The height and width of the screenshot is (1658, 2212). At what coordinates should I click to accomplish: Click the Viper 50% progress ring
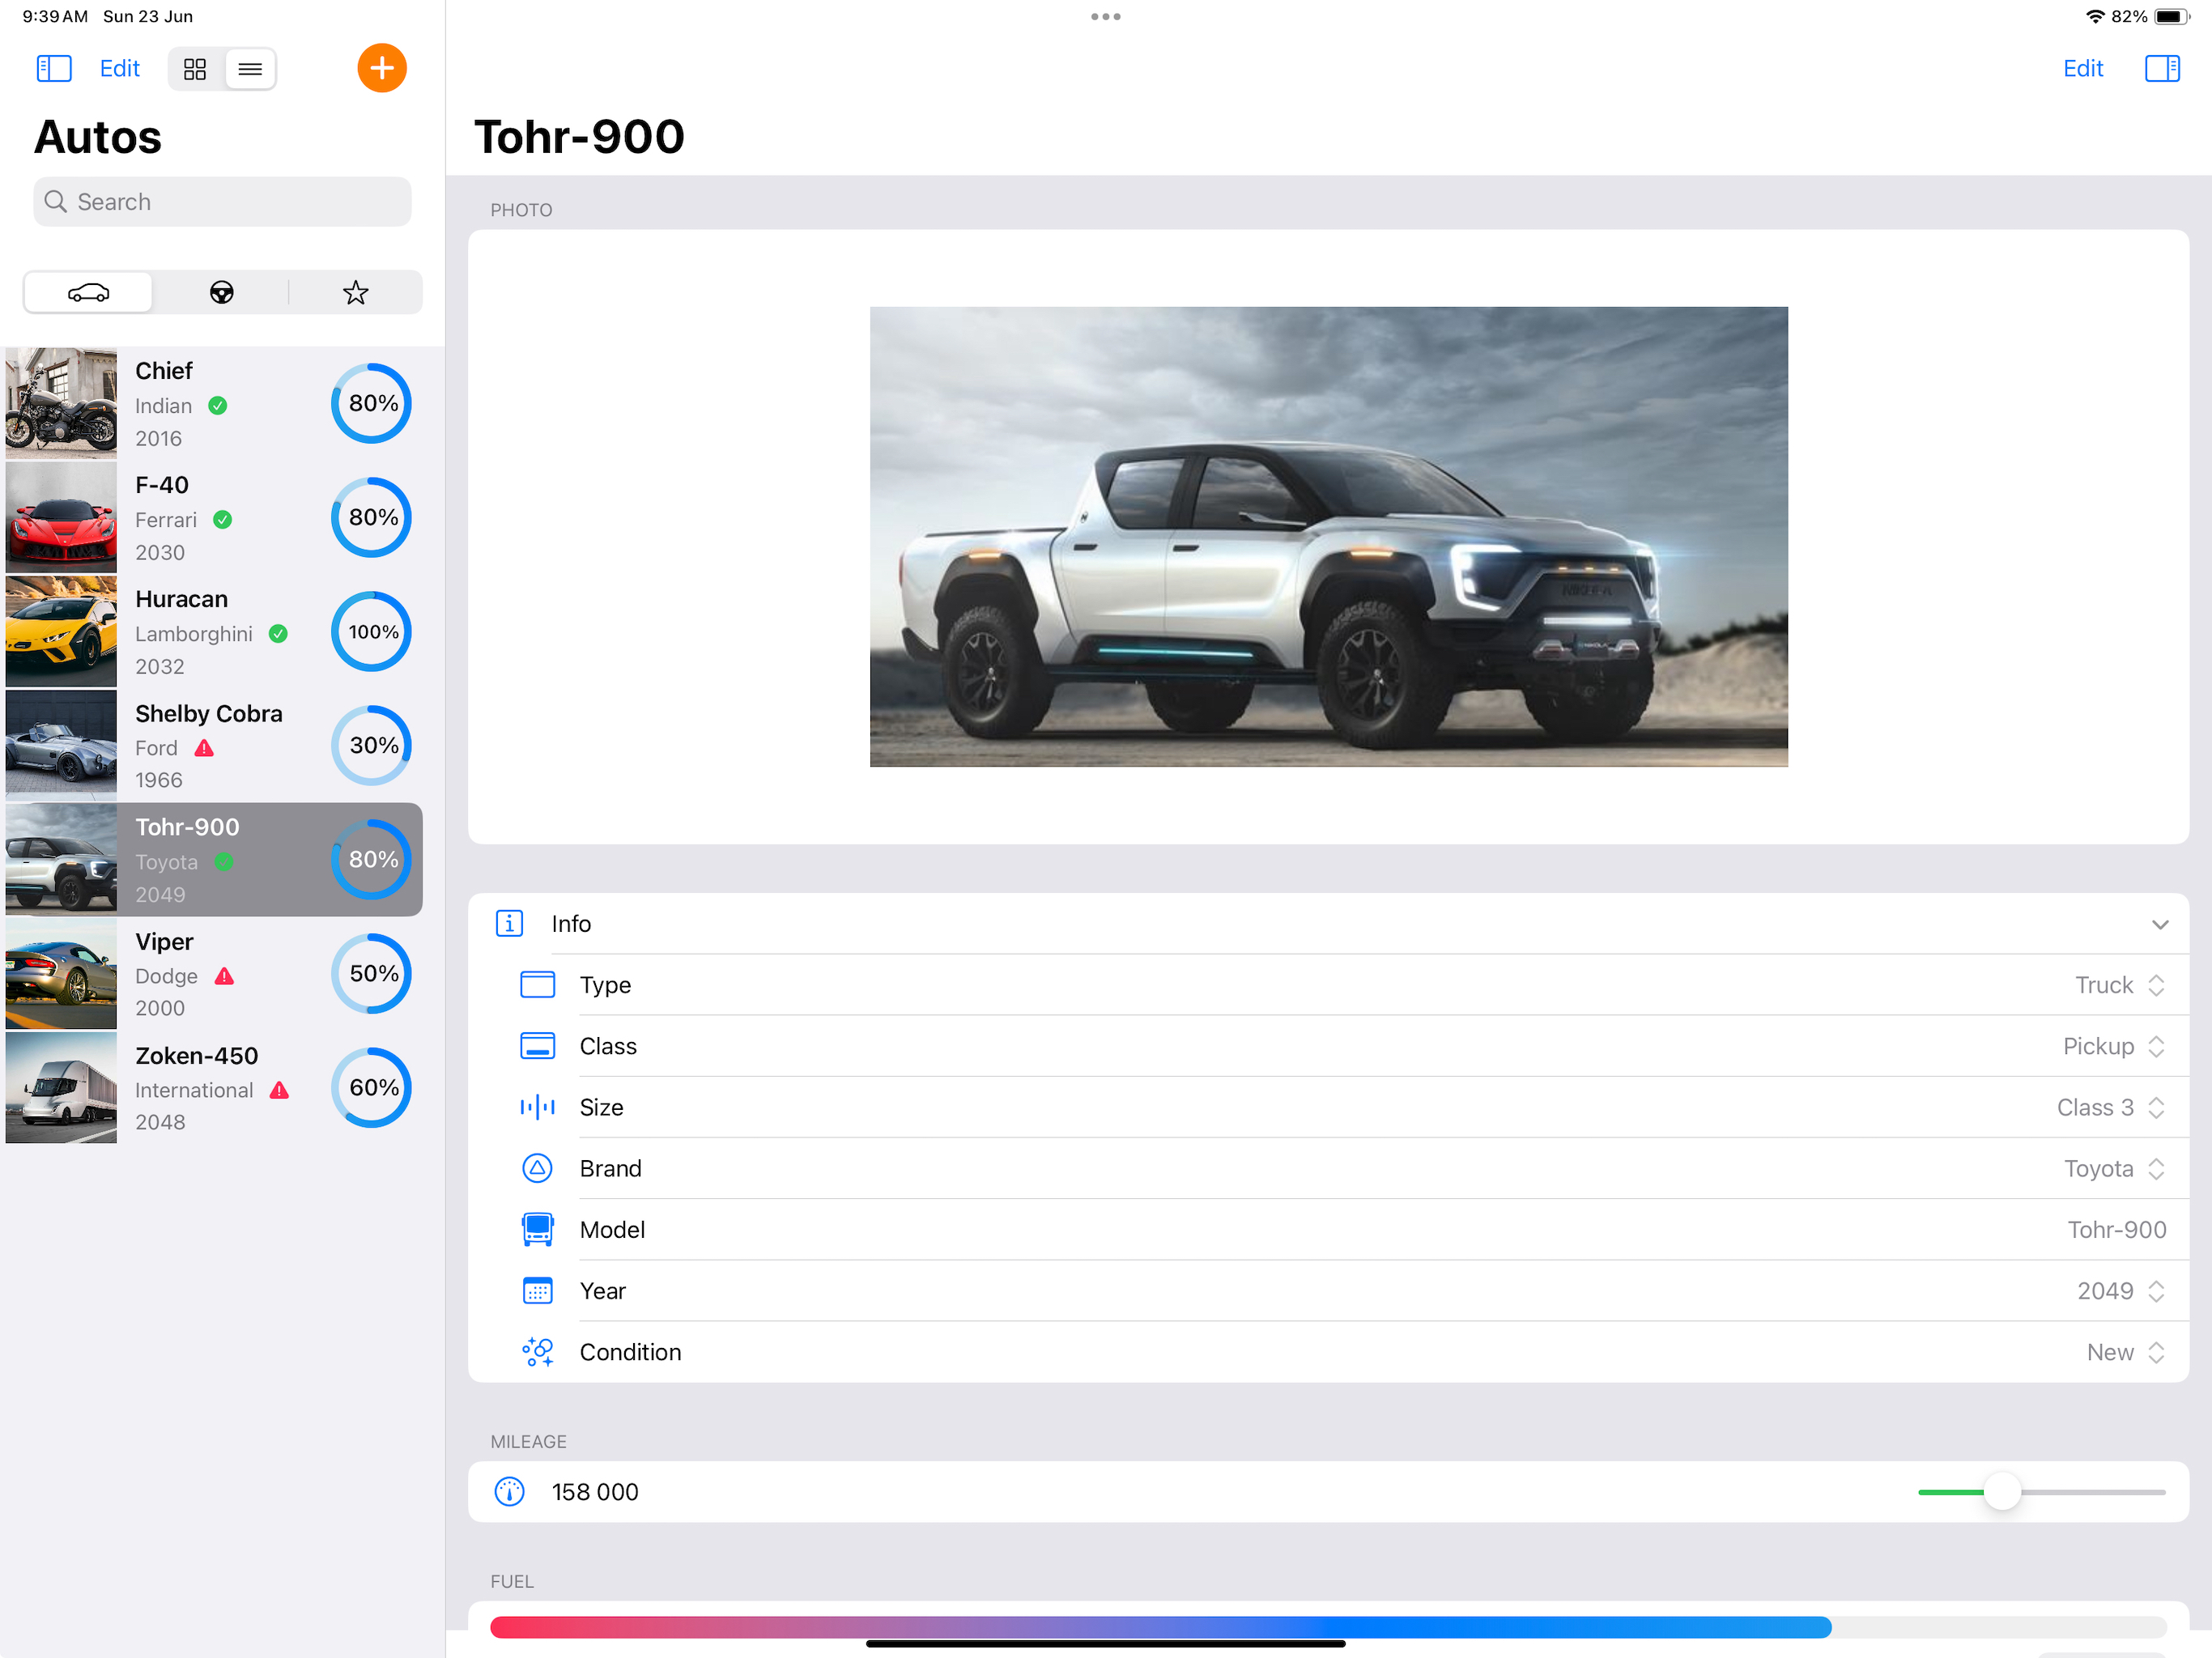pyautogui.click(x=372, y=973)
